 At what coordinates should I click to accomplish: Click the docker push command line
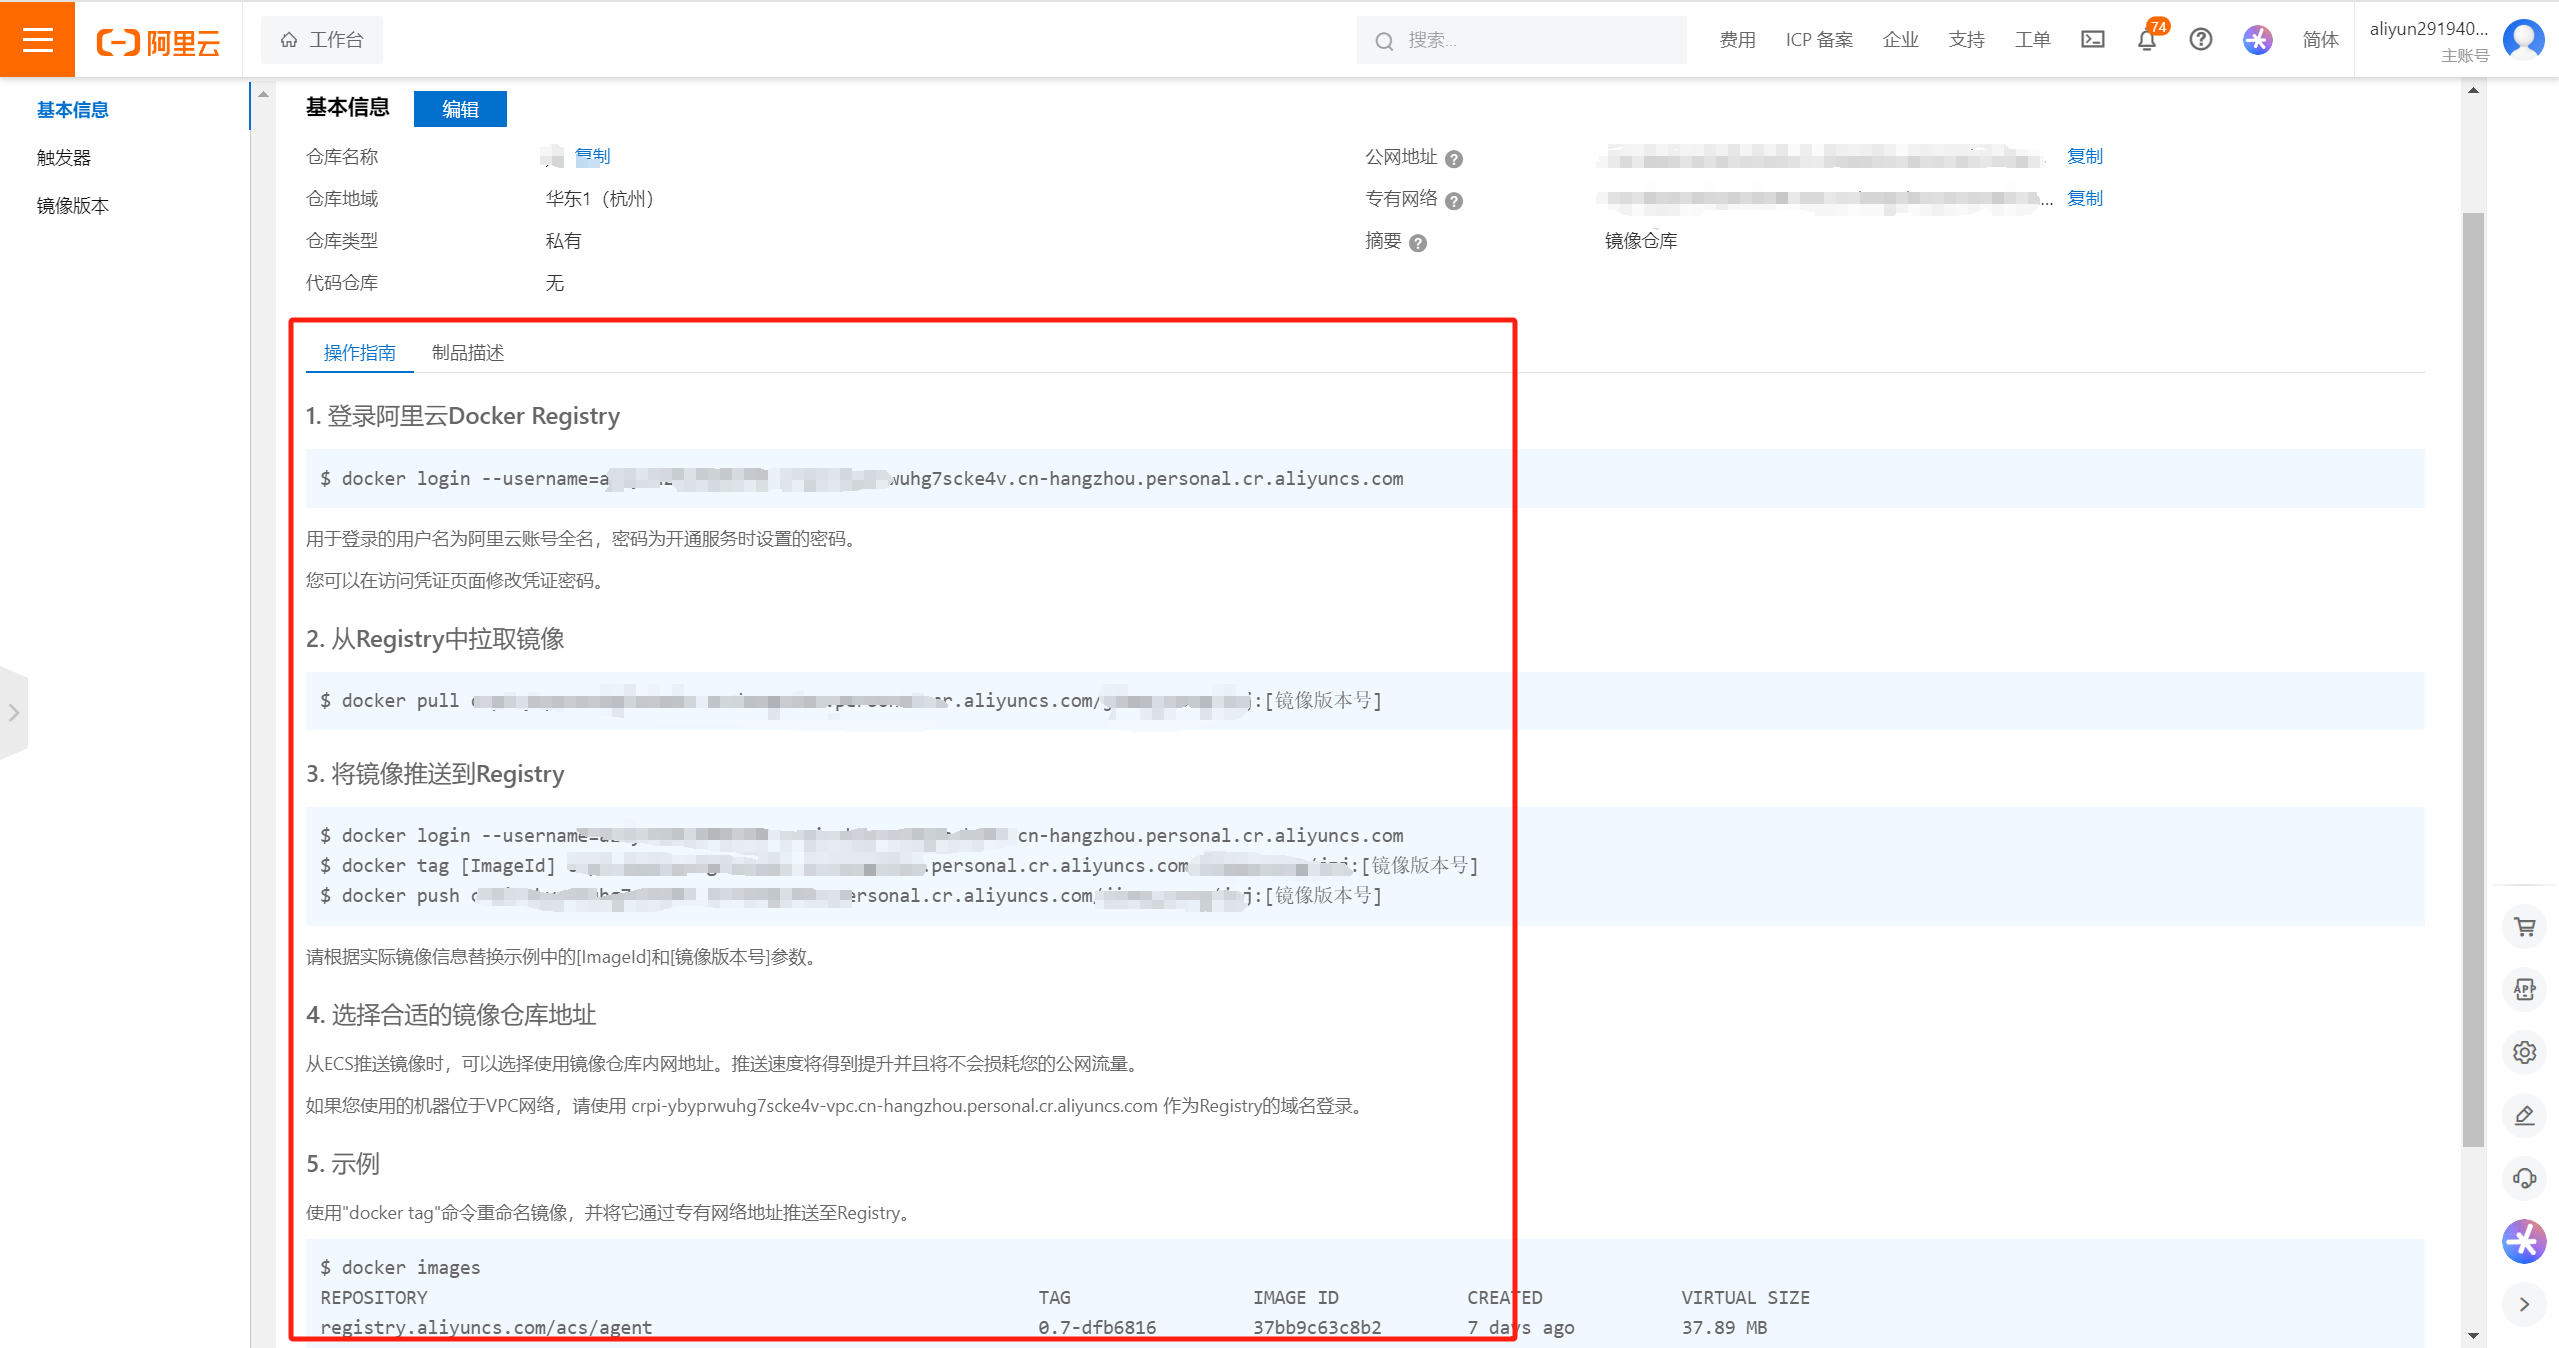(x=851, y=896)
